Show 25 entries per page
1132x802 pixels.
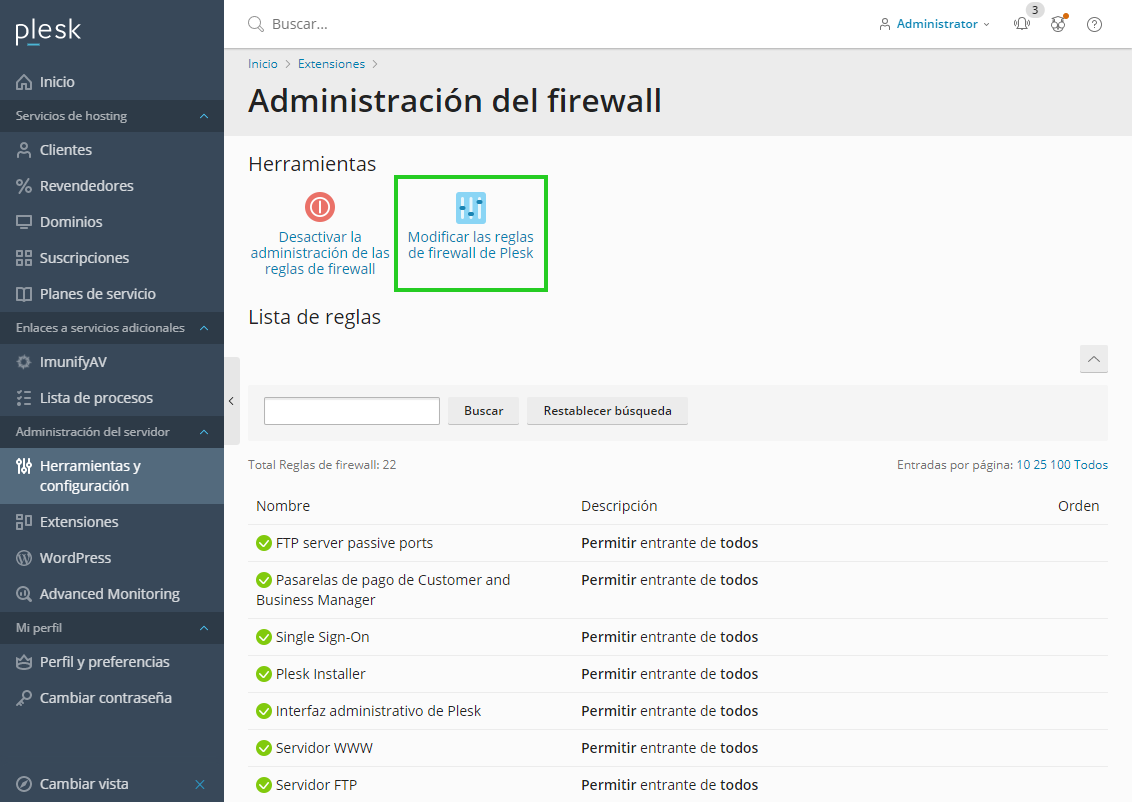pos(1040,466)
